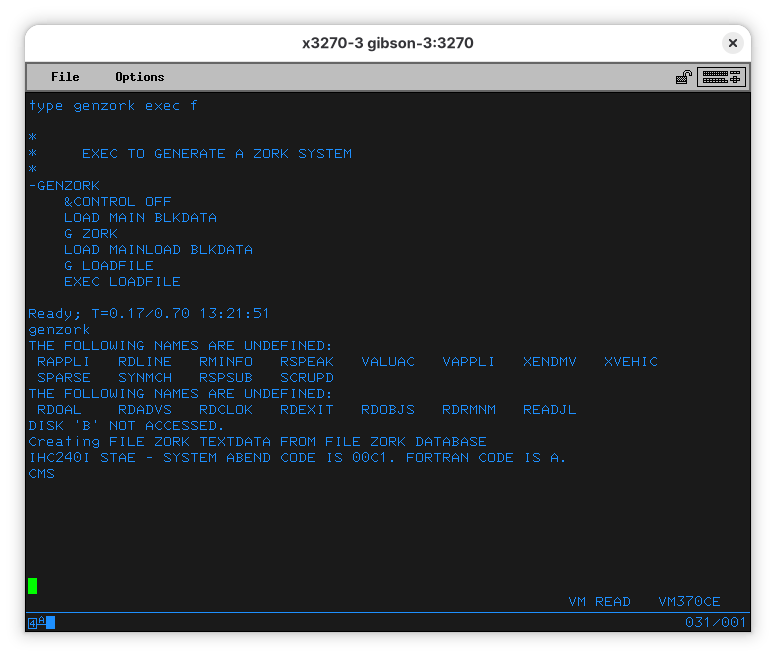Click undefined name 'SPARSE'
Viewport: 776px width, 657px height.
(64, 377)
